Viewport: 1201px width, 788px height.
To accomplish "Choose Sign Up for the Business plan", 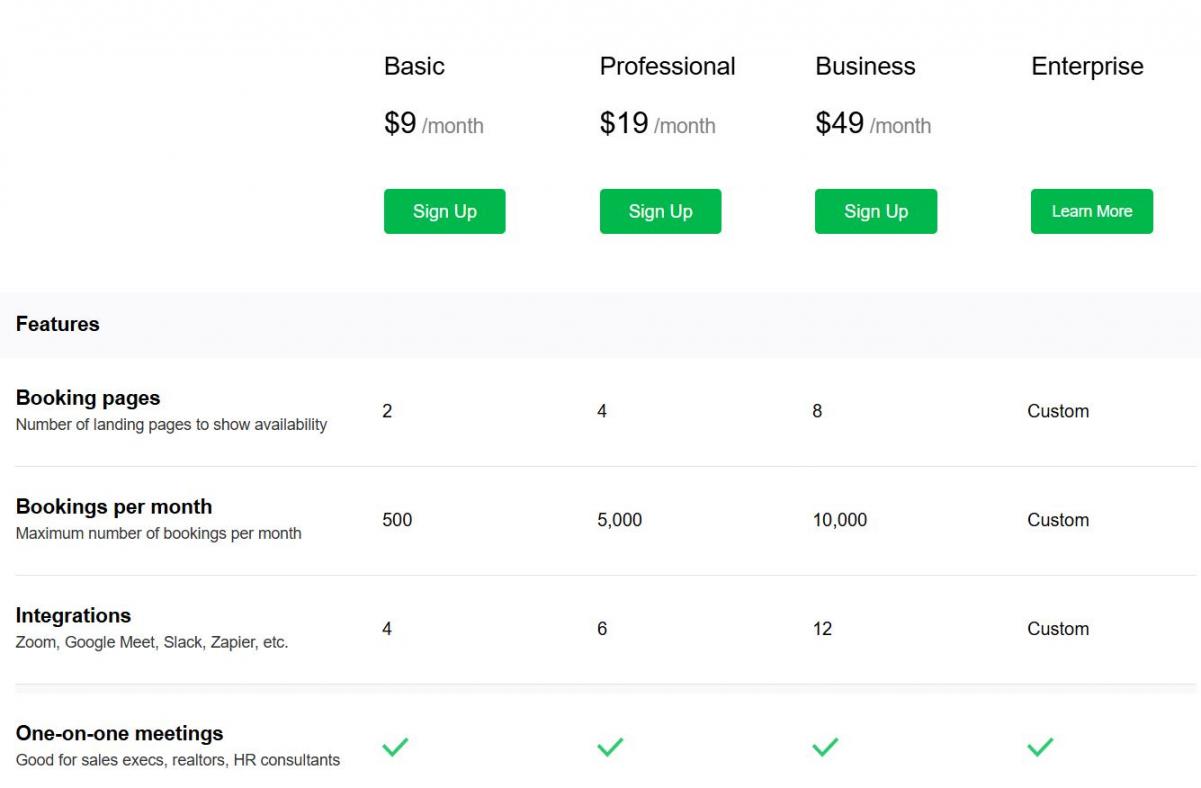I will (875, 211).
